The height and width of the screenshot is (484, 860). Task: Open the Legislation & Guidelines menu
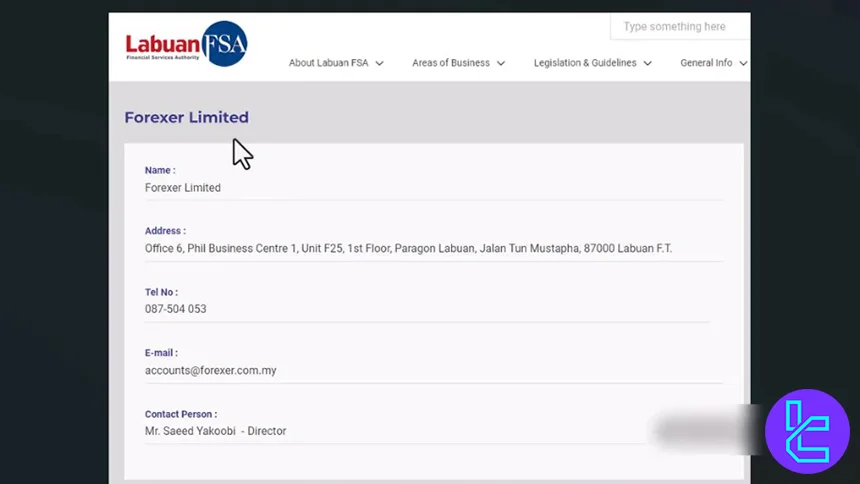coord(585,63)
